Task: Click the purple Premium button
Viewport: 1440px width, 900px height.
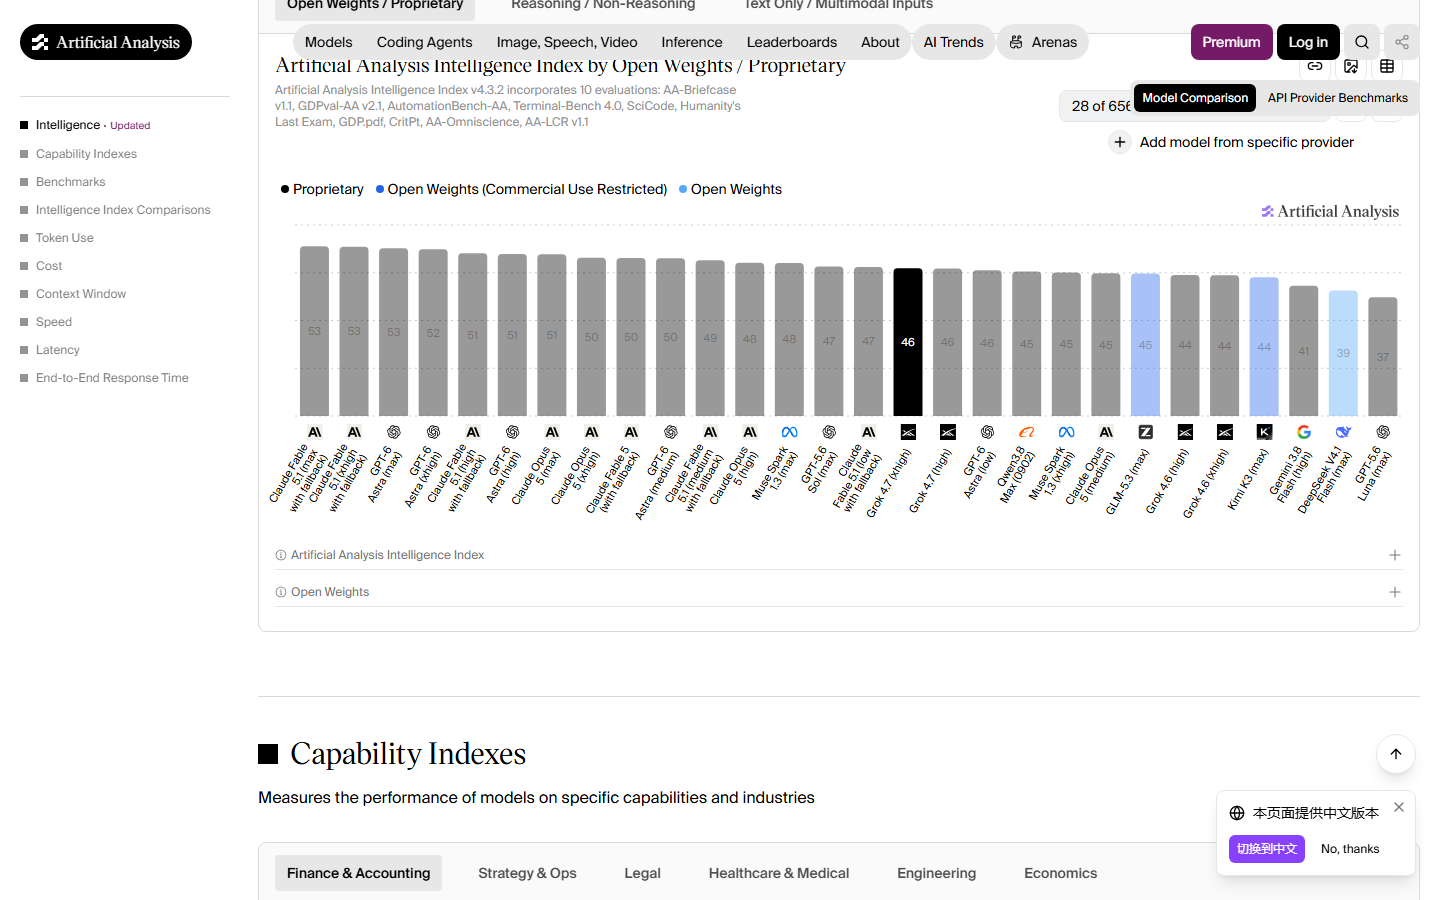Action: coord(1231,42)
